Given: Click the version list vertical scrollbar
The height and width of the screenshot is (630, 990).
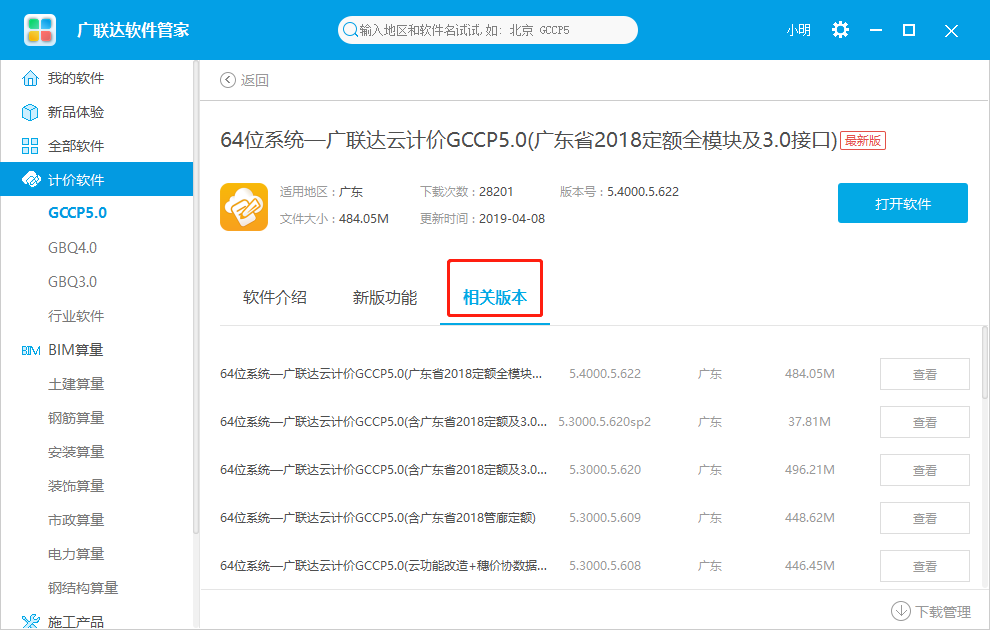Looking at the screenshot, I should tap(984, 363).
